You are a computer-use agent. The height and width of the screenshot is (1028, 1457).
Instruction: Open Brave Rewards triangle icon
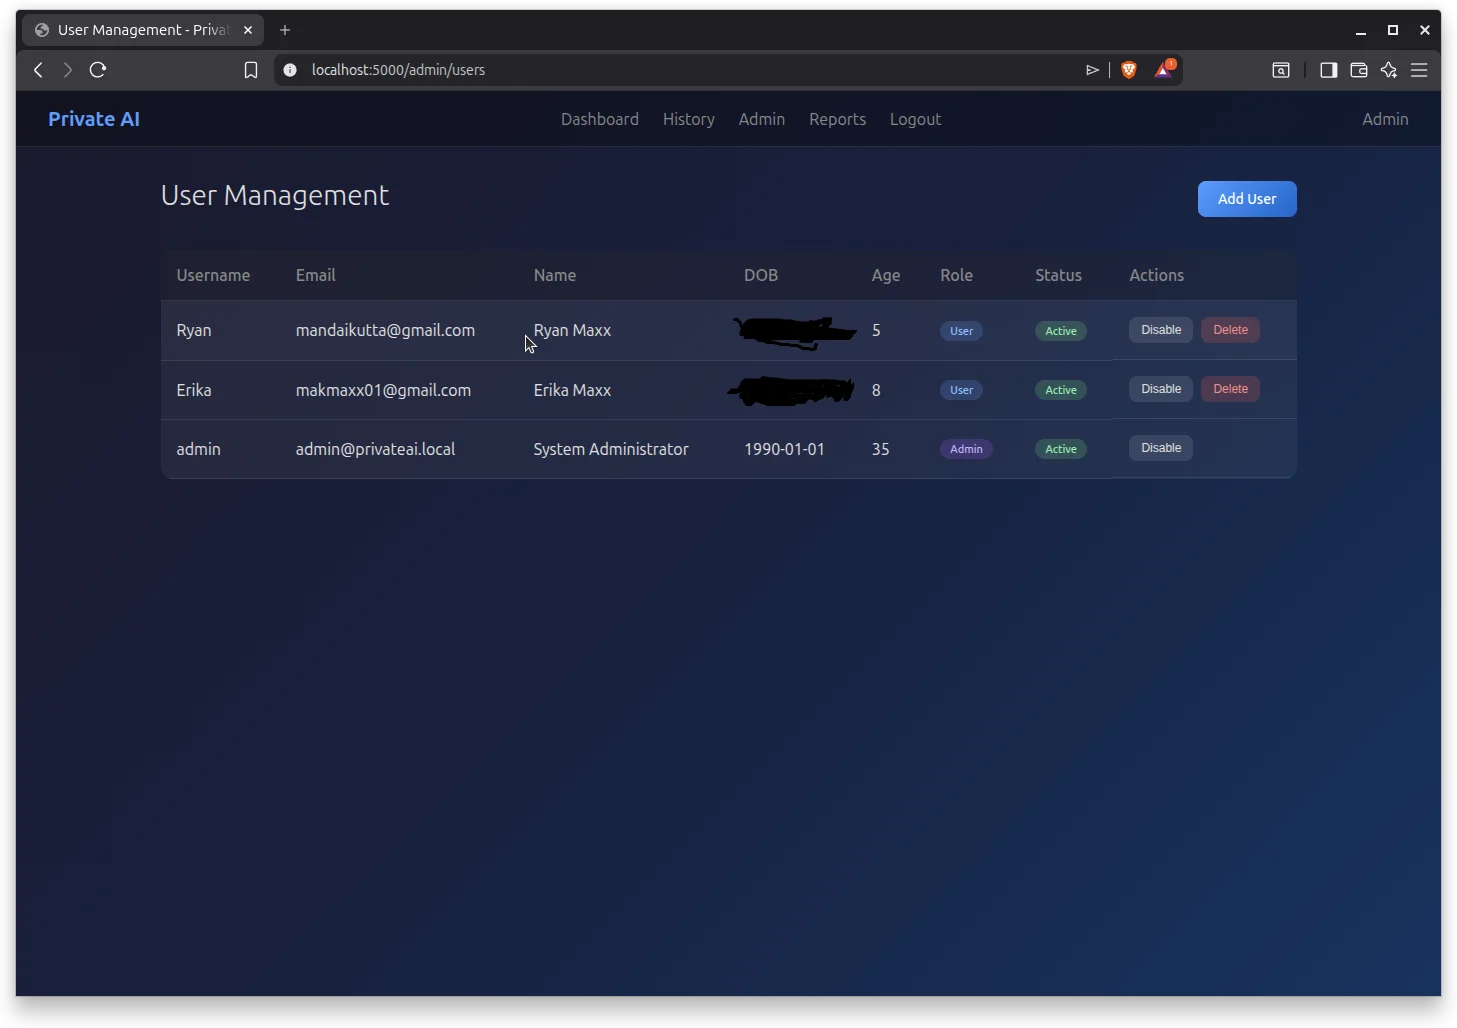coord(1163,69)
